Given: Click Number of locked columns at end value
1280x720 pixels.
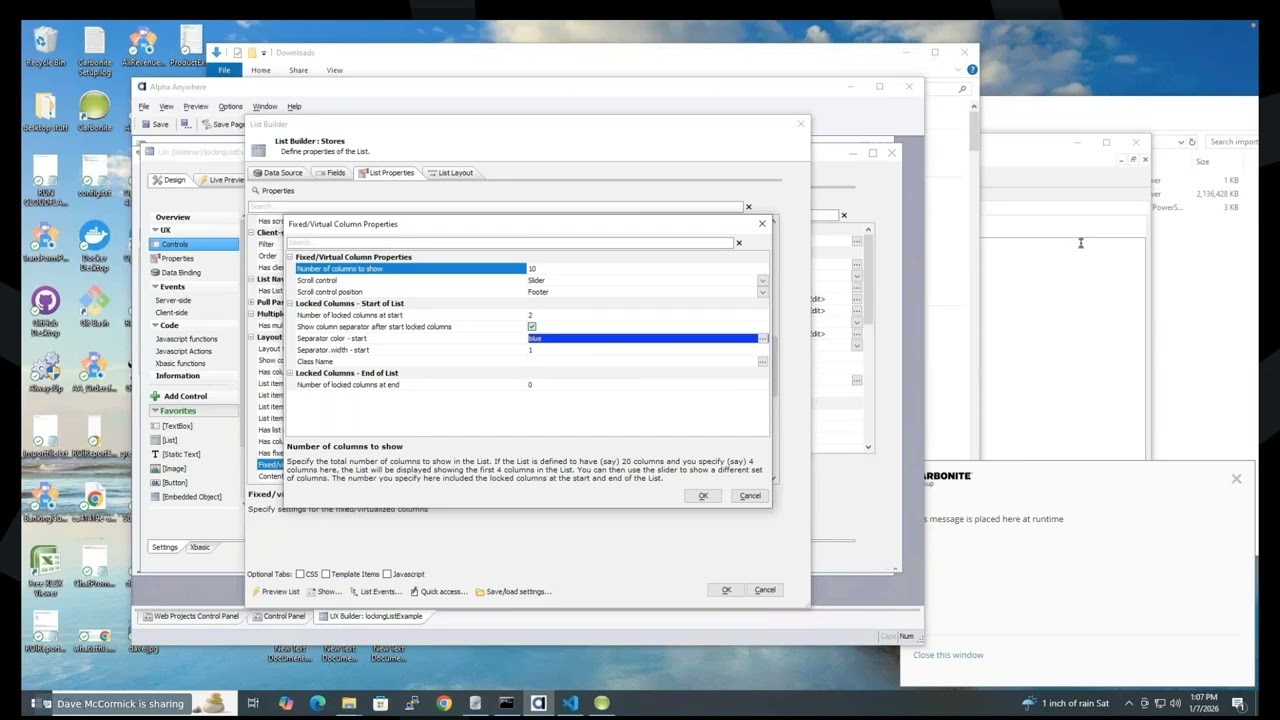Looking at the screenshot, I should pyautogui.click(x=642, y=385).
